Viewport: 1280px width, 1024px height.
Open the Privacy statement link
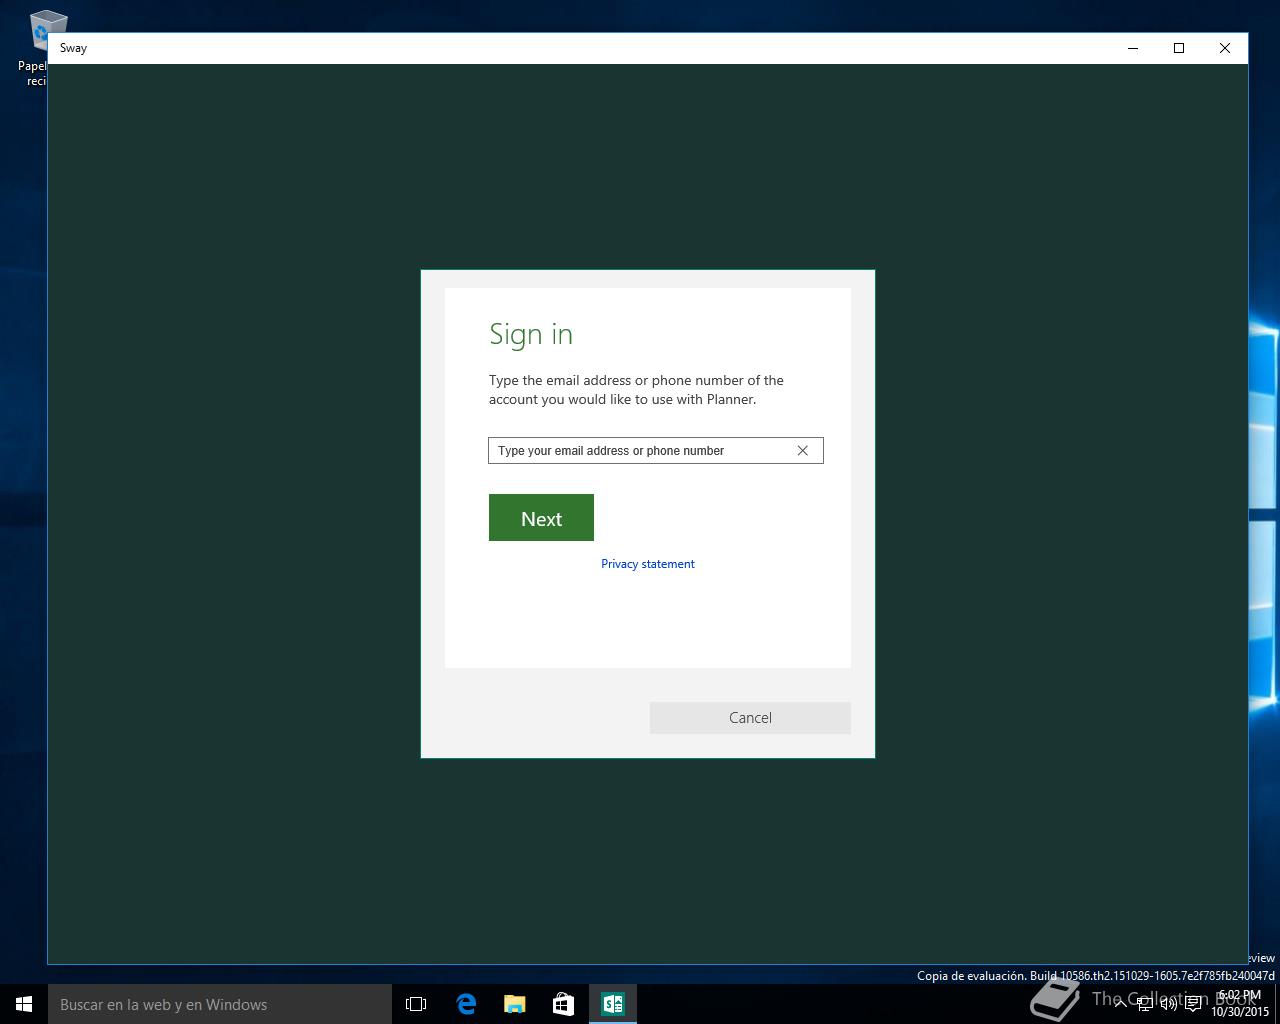point(648,564)
